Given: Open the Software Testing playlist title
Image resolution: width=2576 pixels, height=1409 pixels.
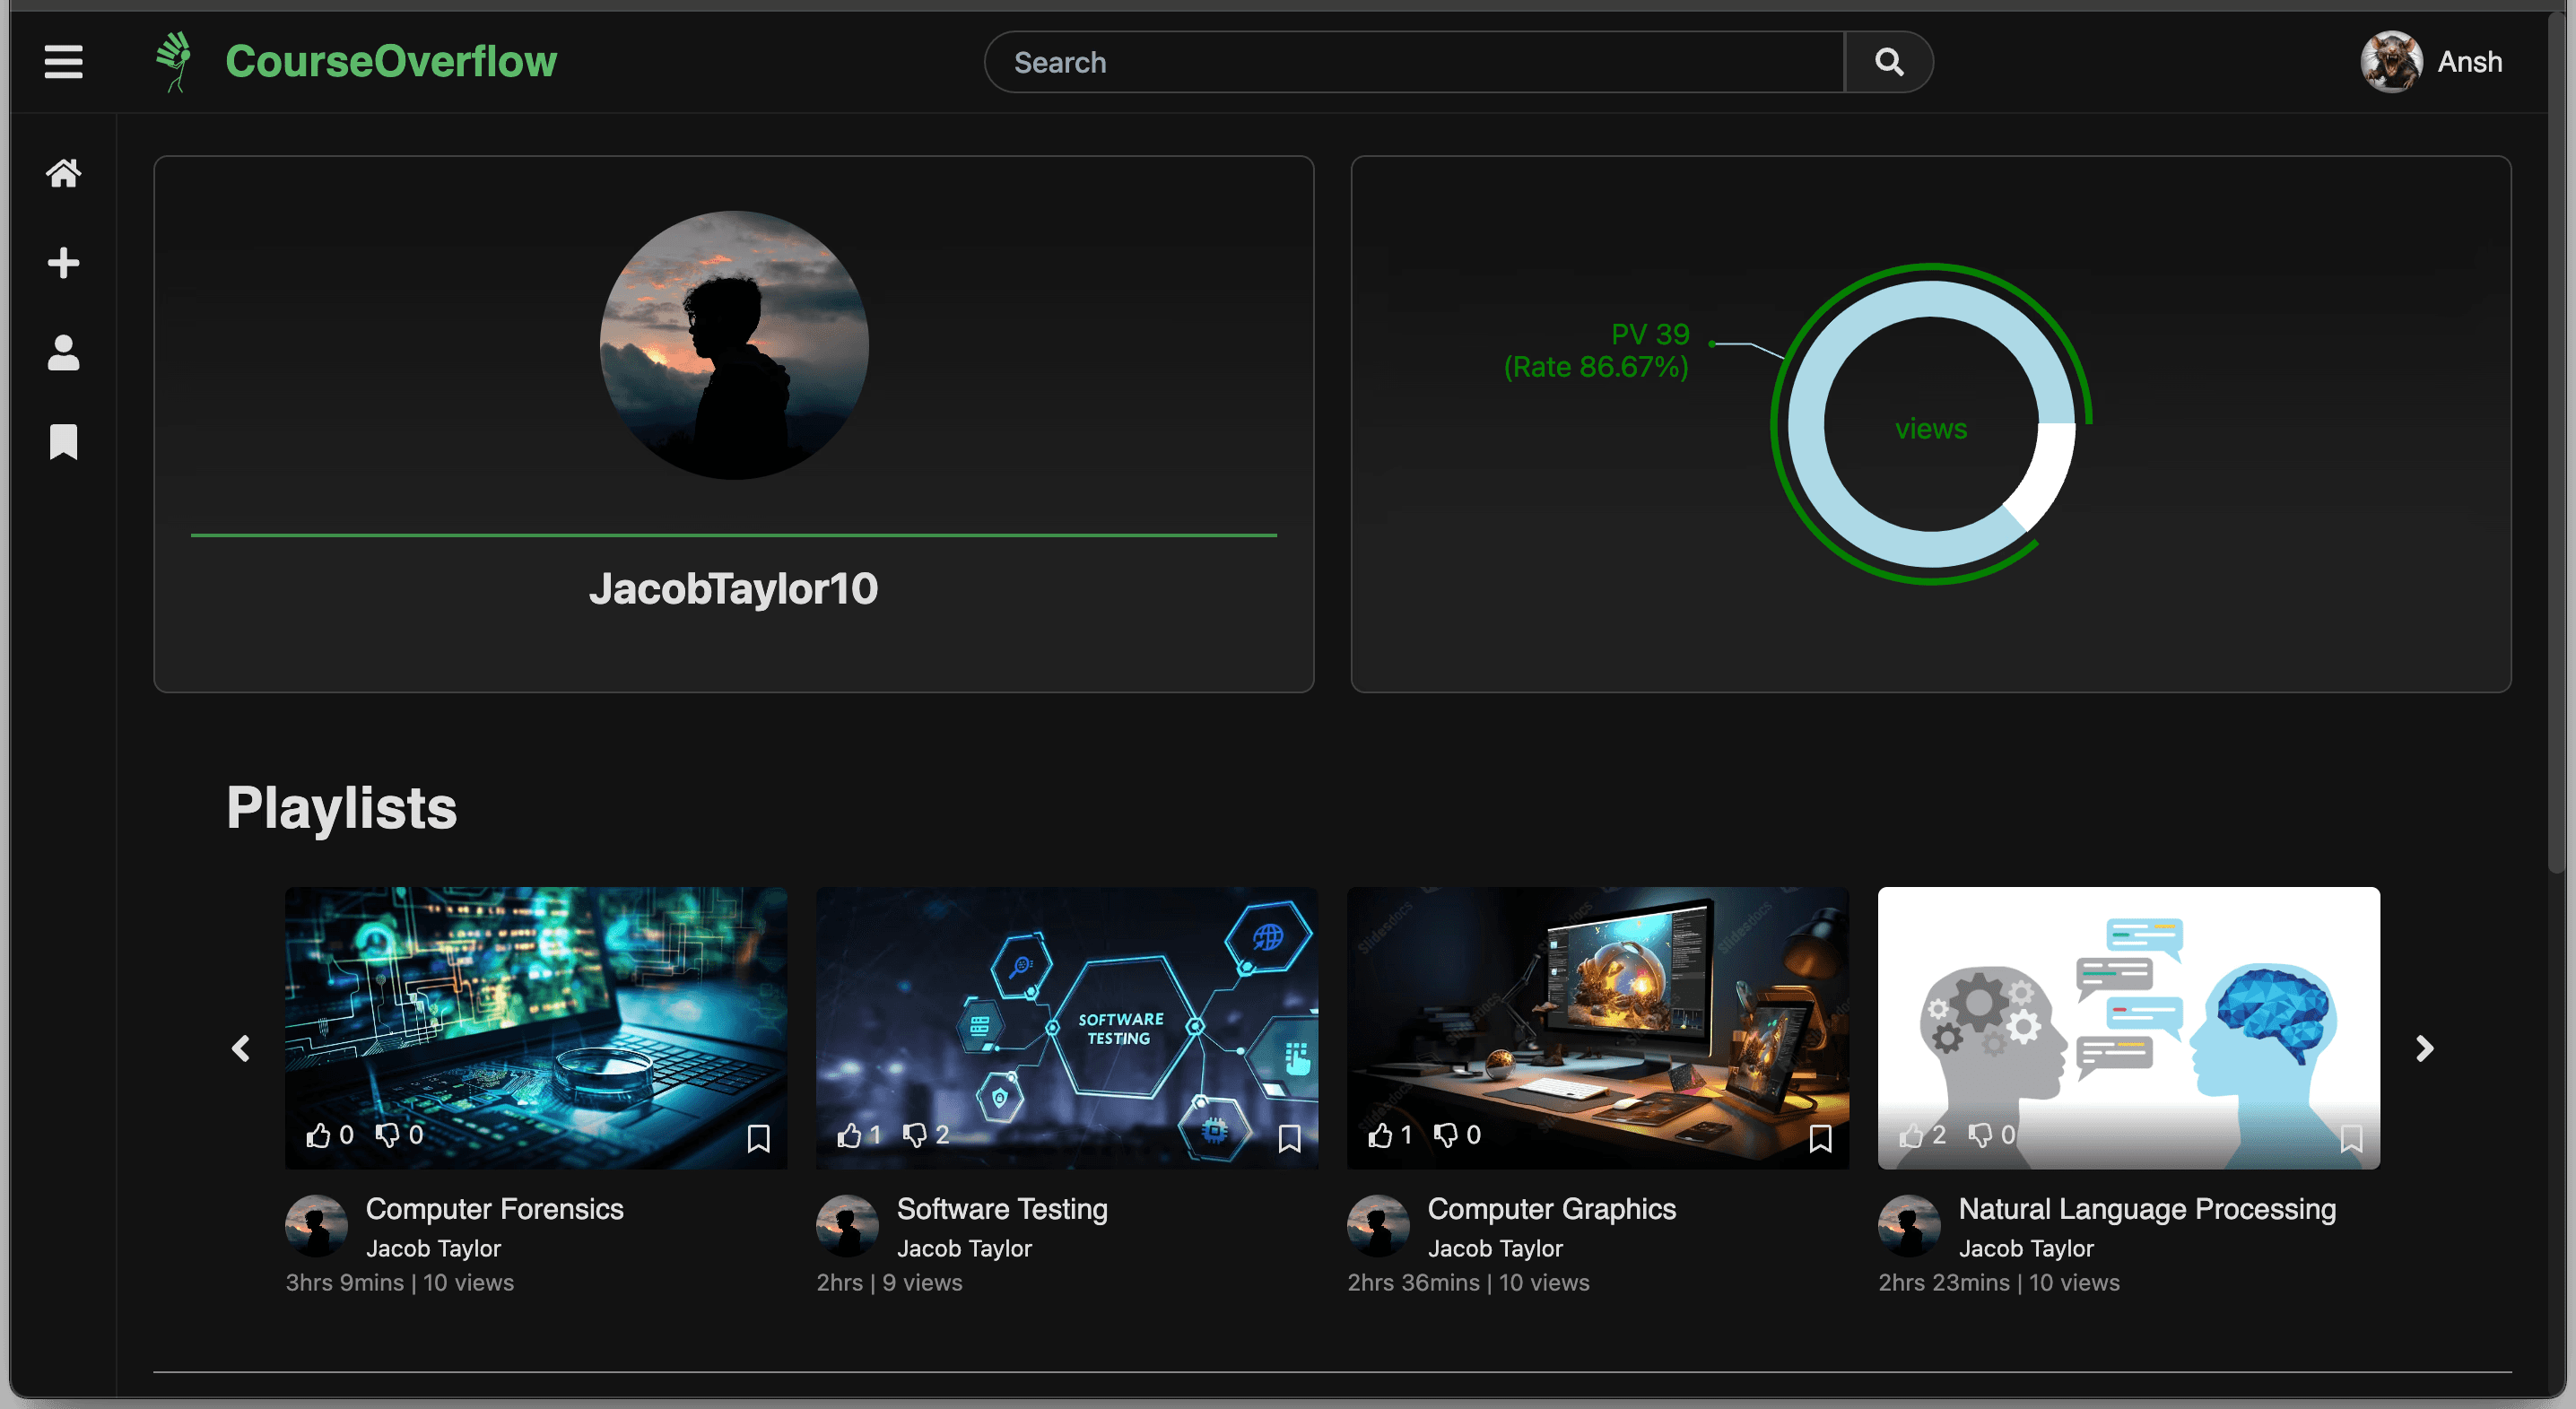Looking at the screenshot, I should point(1001,1209).
